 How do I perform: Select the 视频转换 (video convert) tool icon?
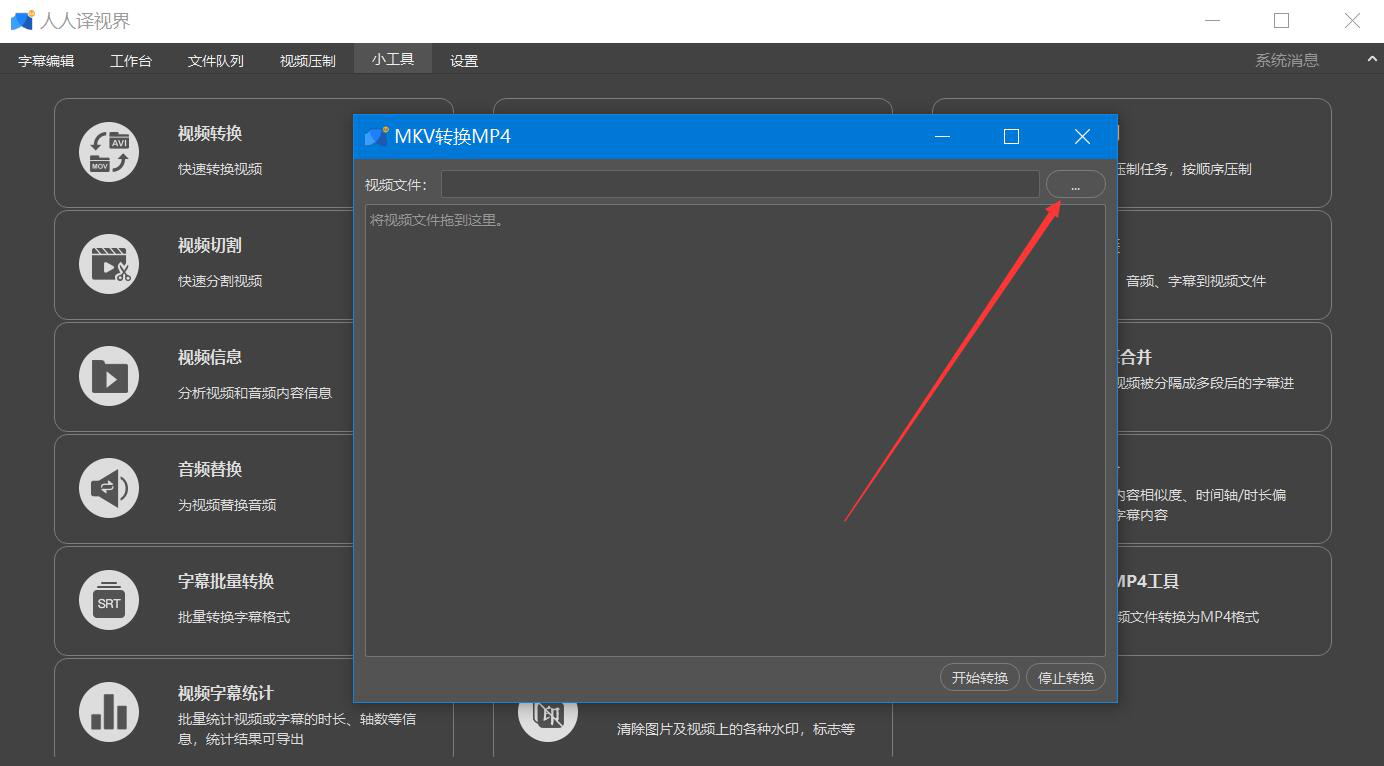click(x=108, y=151)
